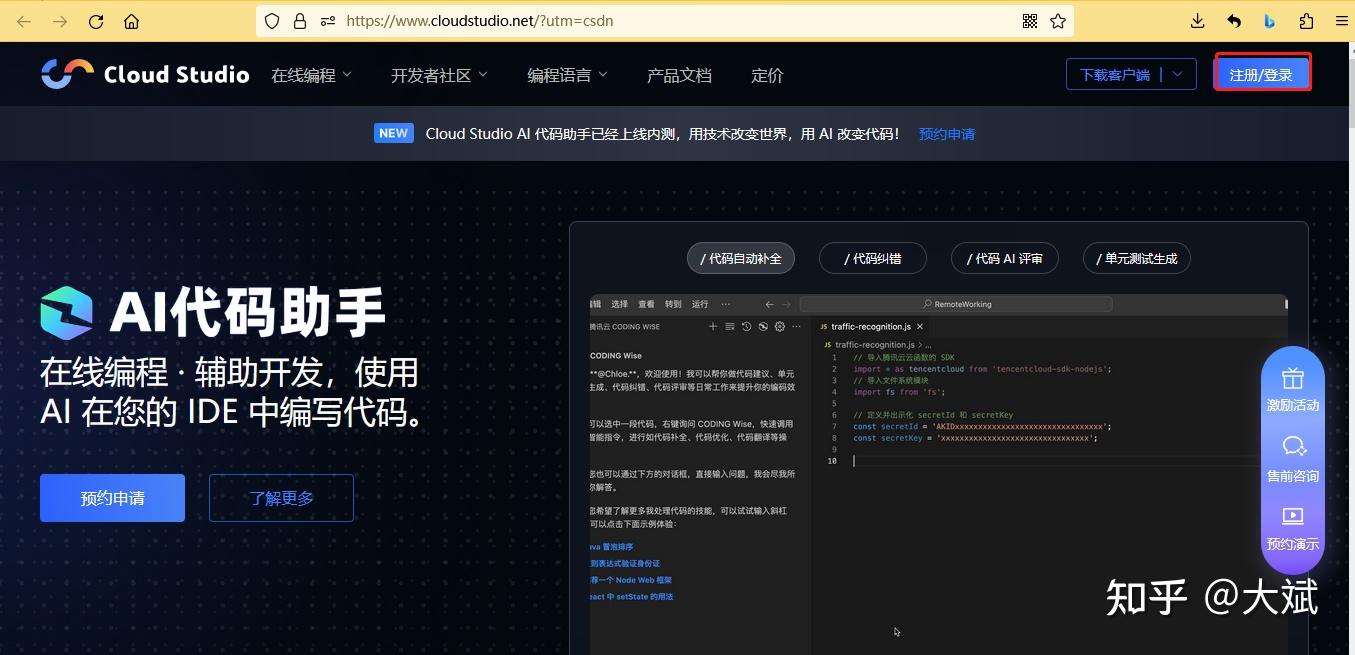Open browser downloads via the download icon

tap(1196, 20)
